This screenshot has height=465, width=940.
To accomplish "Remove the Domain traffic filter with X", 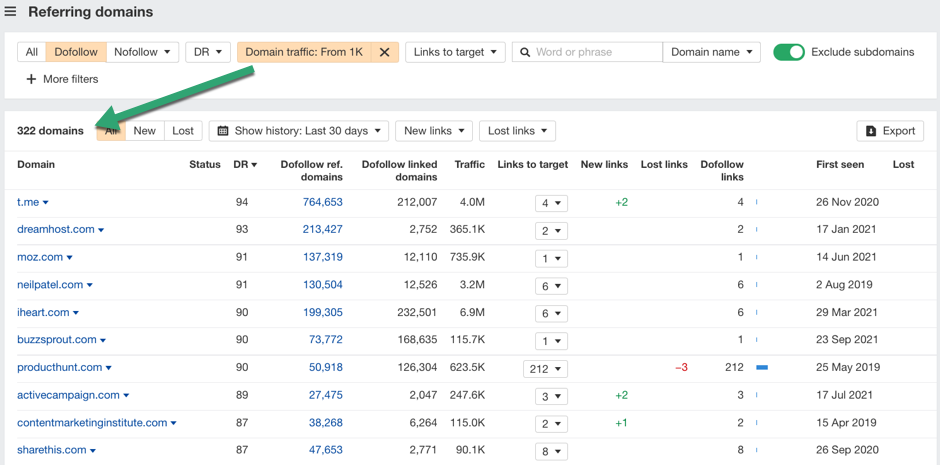I will coord(385,52).
